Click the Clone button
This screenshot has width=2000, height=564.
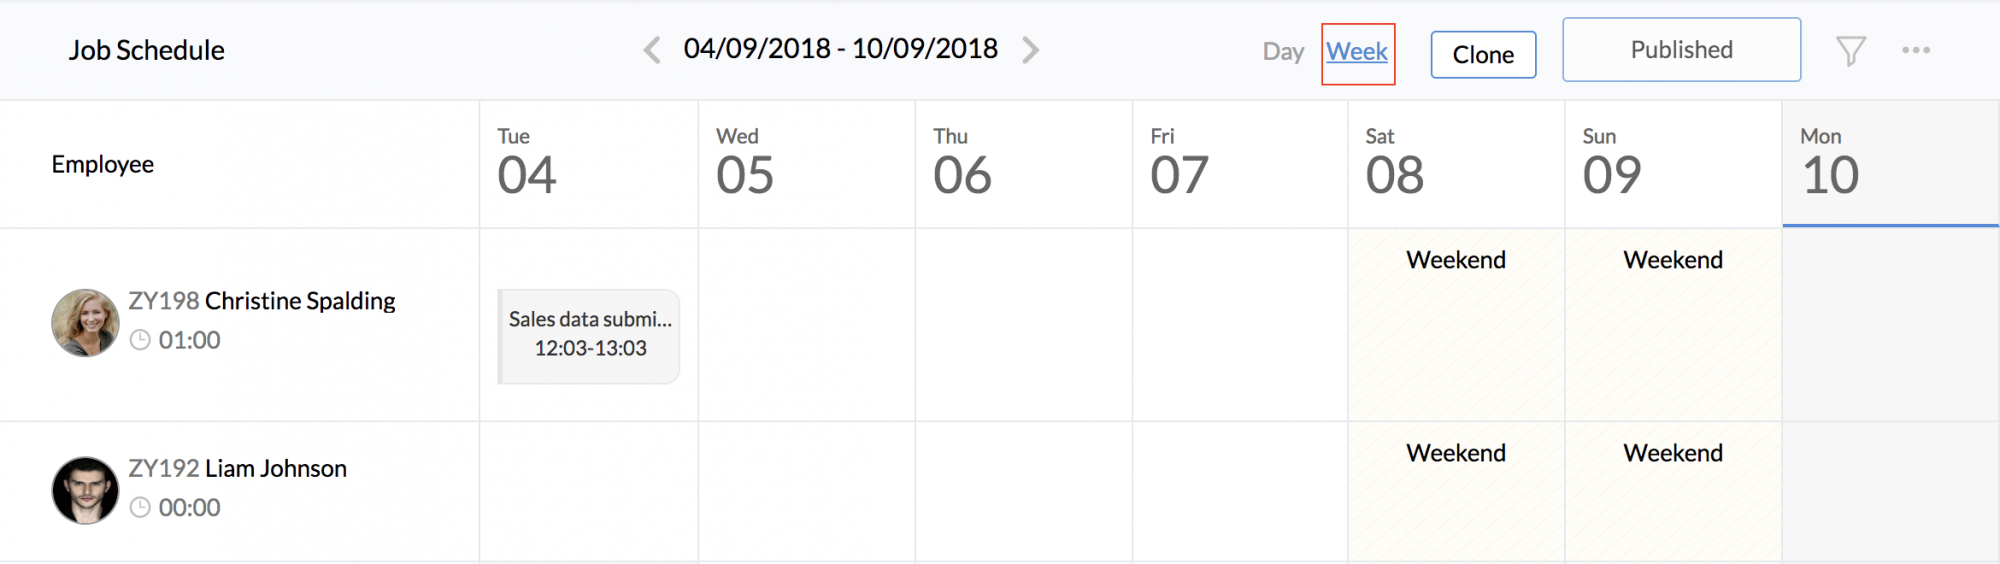(1483, 55)
